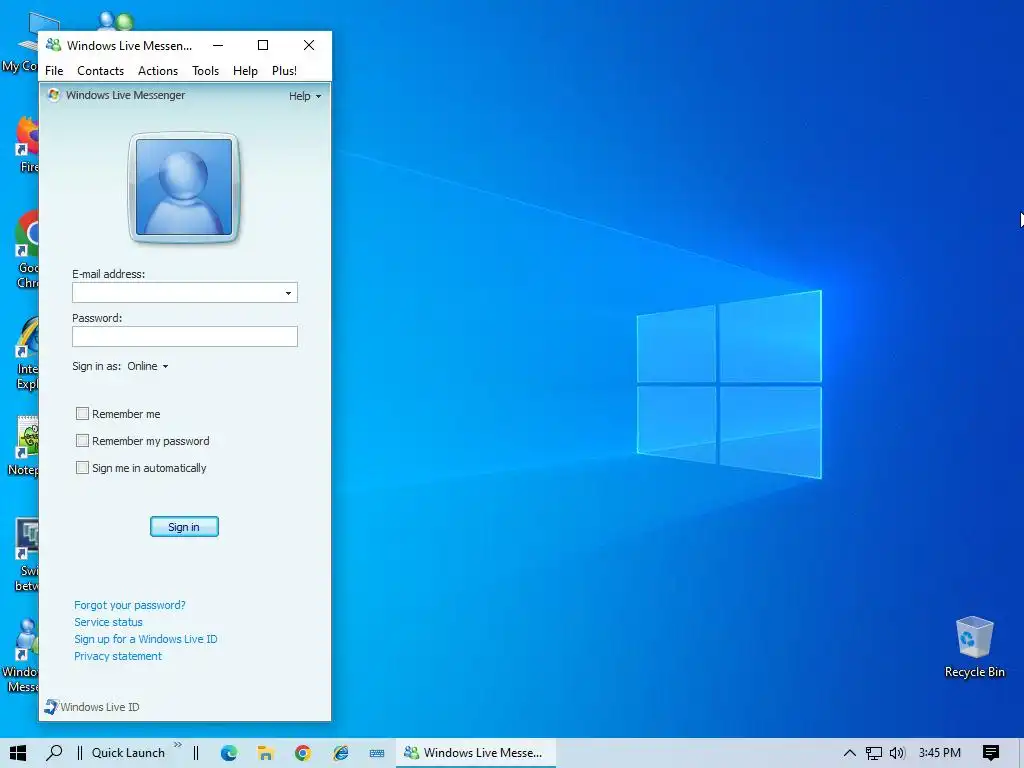This screenshot has width=1024, height=768.
Task: Click the Messenger icon in title bar
Action: [54, 45]
